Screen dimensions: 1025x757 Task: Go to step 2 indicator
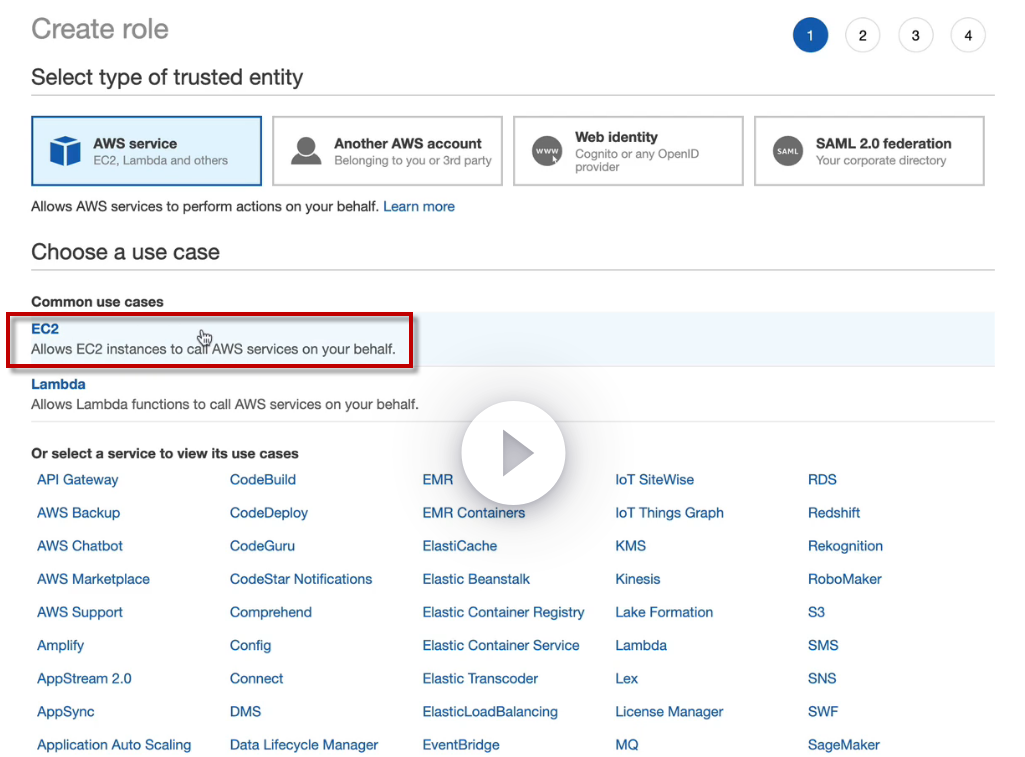pos(862,35)
